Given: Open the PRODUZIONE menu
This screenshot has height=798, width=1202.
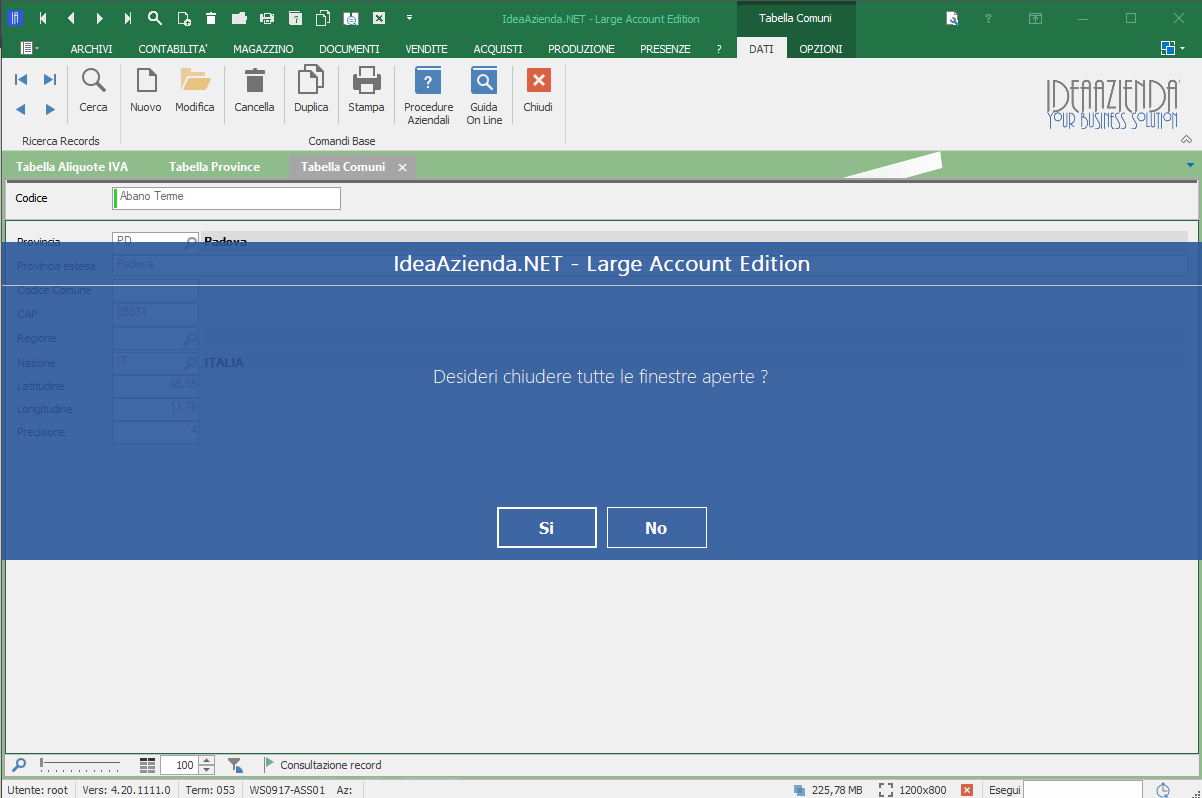Looking at the screenshot, I should pyautogui.click(x=581, y=49).
